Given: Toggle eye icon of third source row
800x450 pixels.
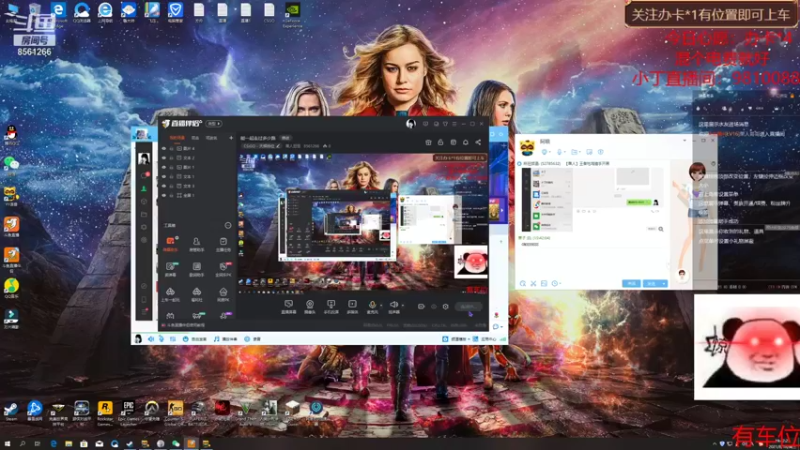Looking at the screenshot, I should pyautogui.click(x=164, y=167).
